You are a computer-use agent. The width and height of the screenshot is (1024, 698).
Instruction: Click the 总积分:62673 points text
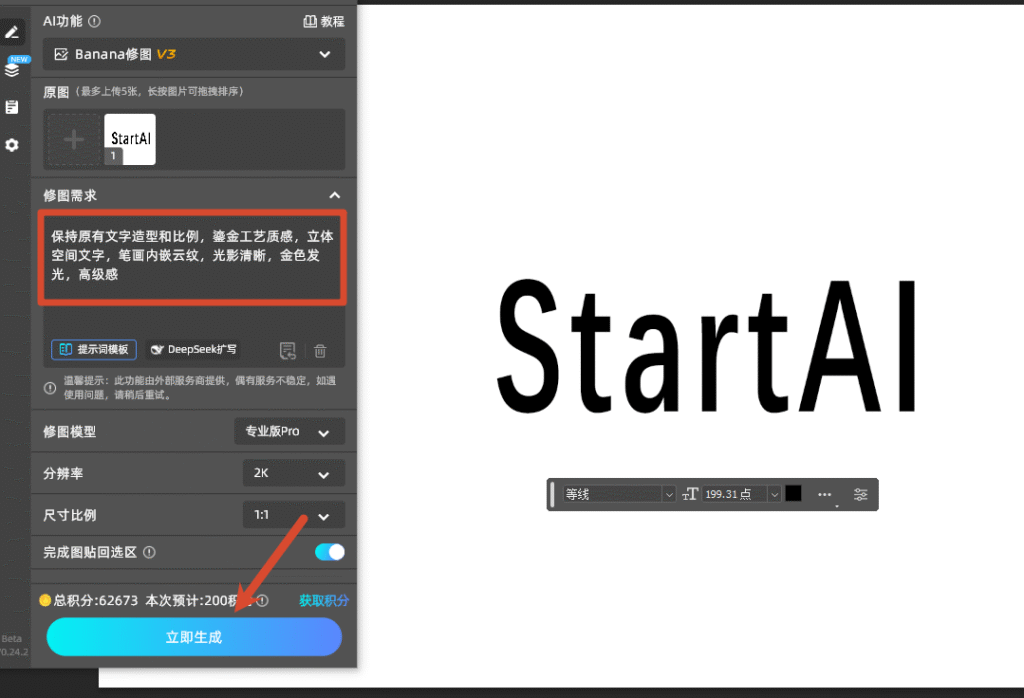96,601
